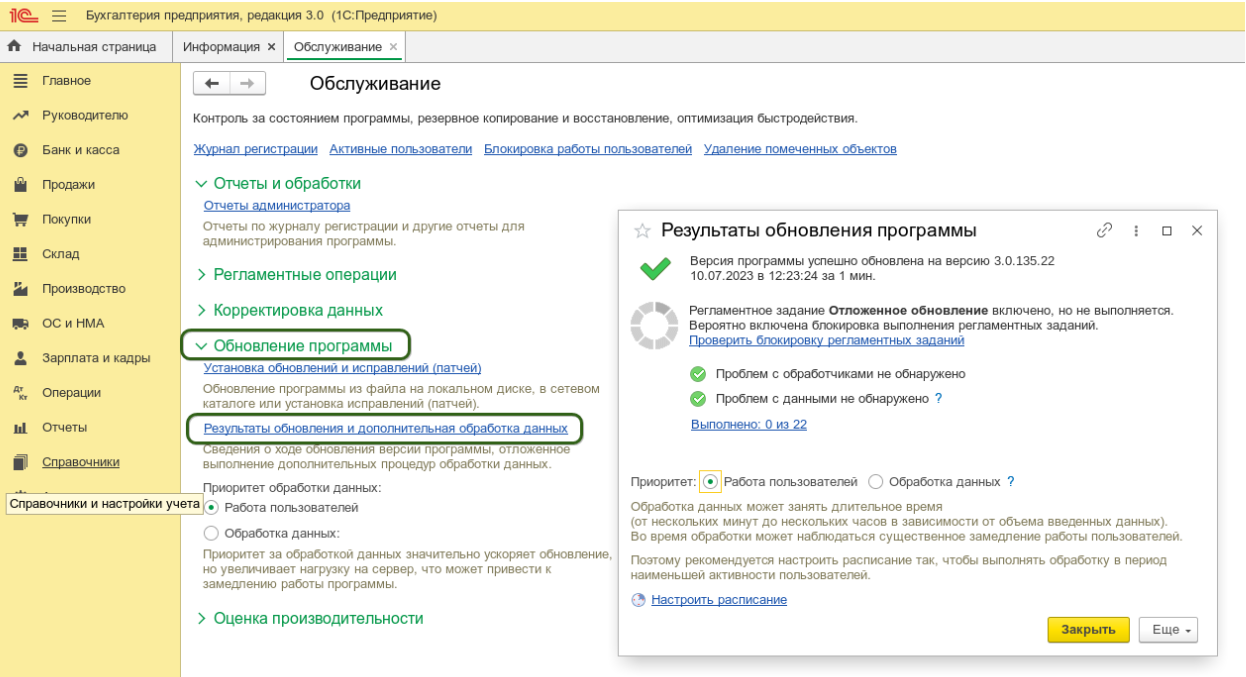Click the home icon of Начальная страница
This screenshot has width=1246, height=677.
[x=14, y=46]
